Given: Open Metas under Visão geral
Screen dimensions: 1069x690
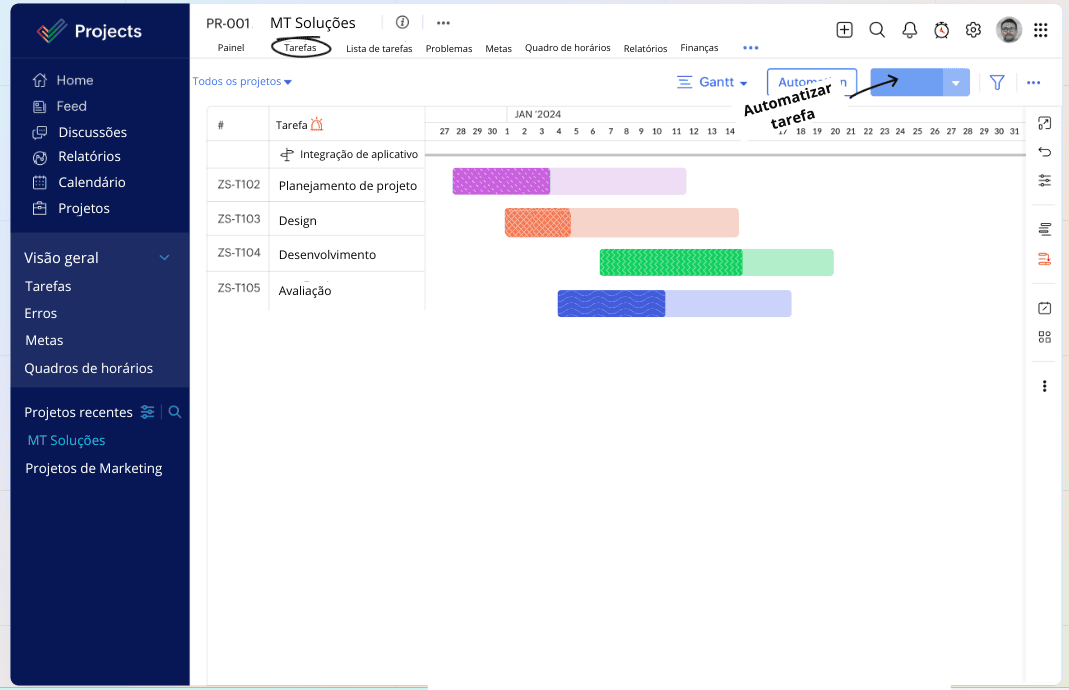Looking at the screenshot, I should tap(44, 340).
